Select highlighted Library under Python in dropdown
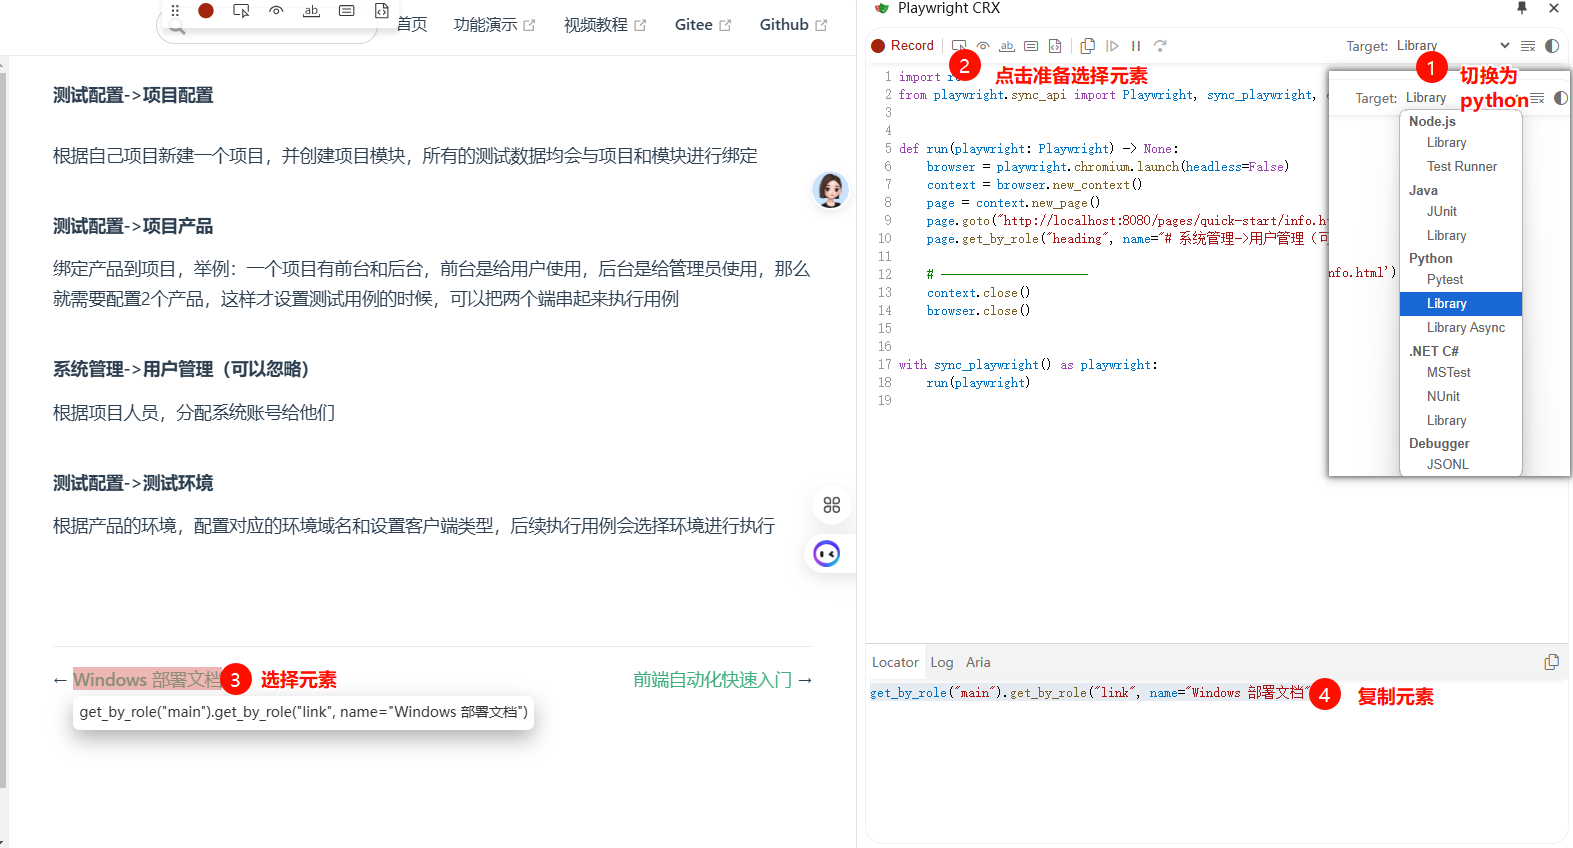1573x848 pixels. pos(1461,304)
